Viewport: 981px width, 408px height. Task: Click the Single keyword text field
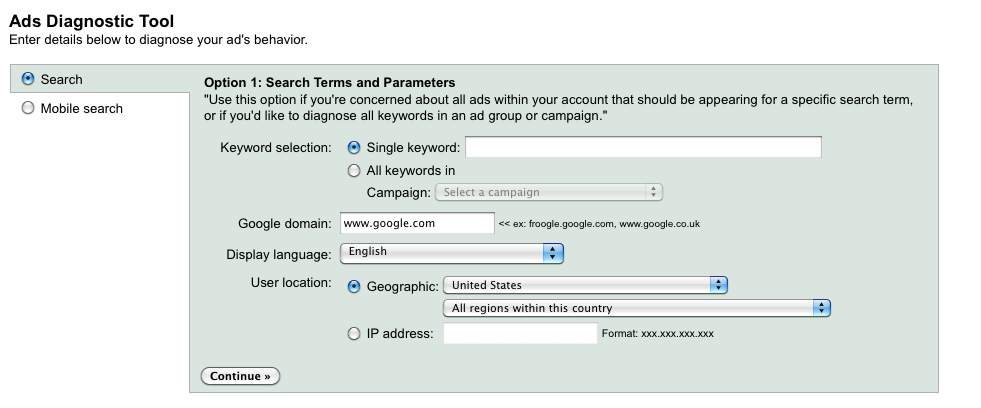click(x=643, y=147)
